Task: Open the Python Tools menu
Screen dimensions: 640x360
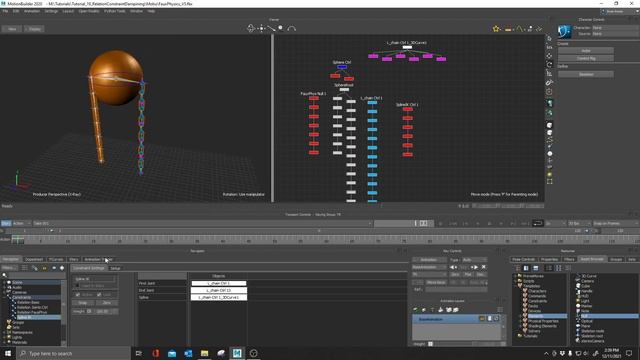Action: pos(115,11)
